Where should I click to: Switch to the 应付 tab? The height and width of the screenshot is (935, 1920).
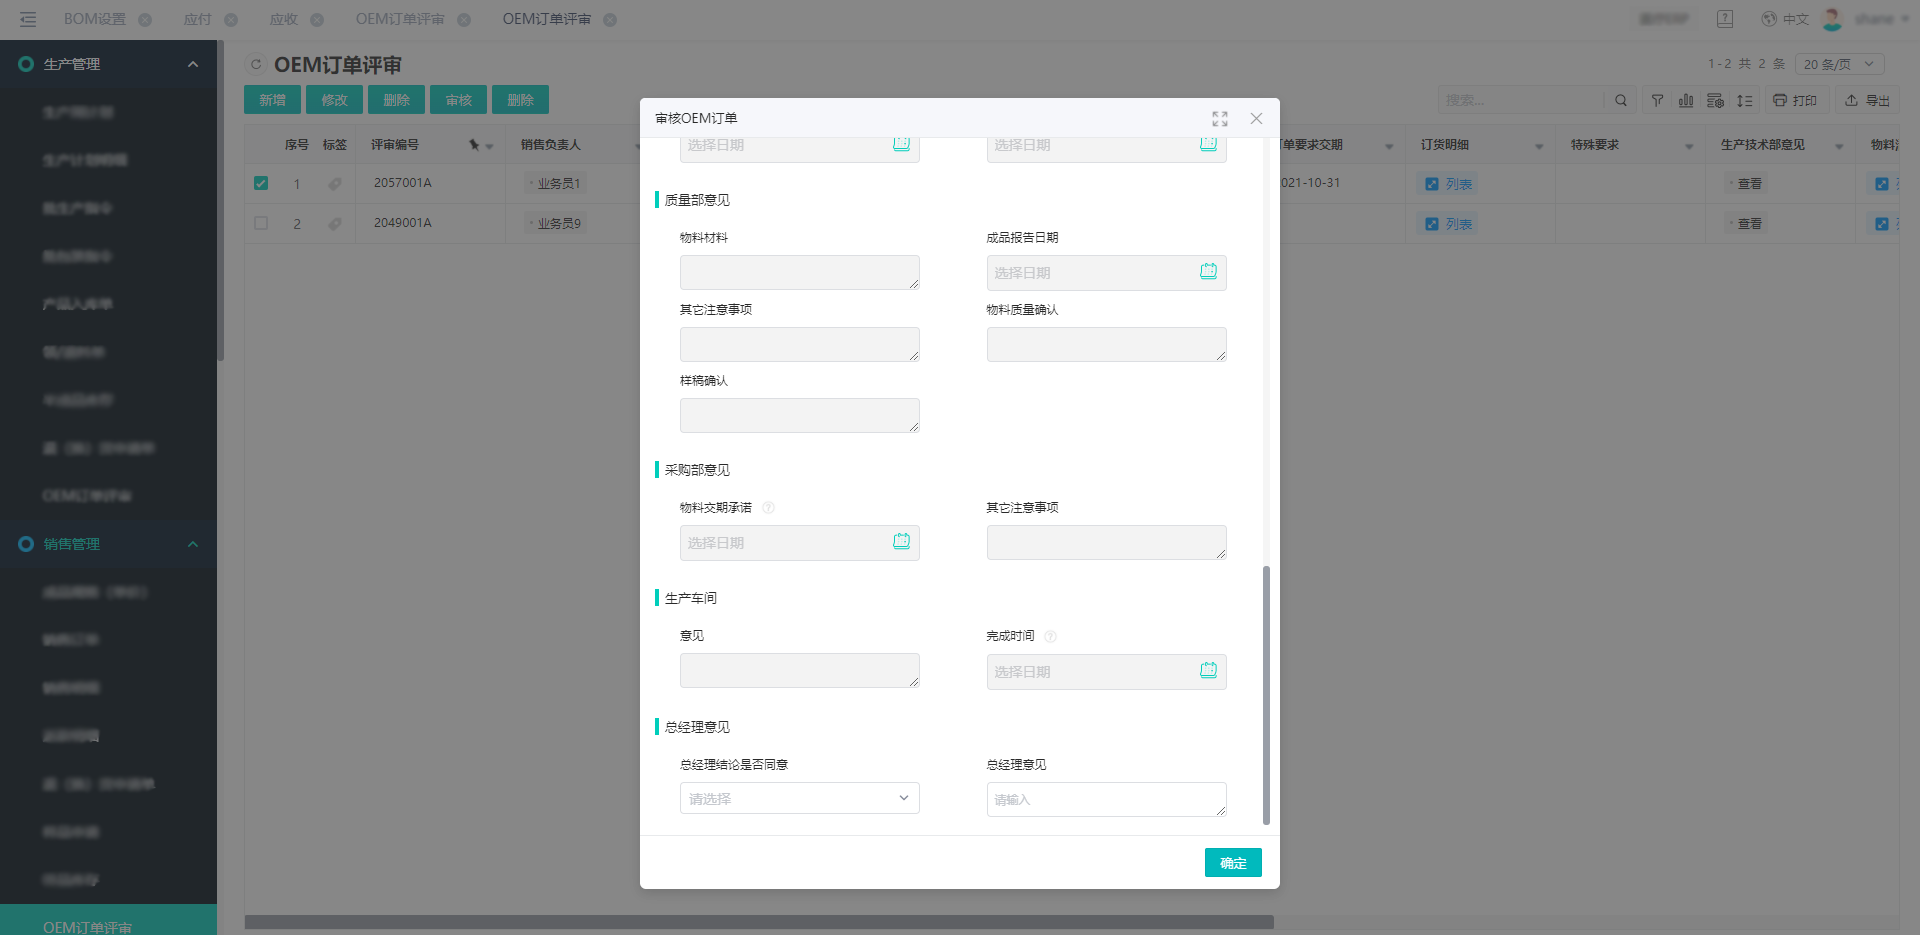tap(198, 19)
